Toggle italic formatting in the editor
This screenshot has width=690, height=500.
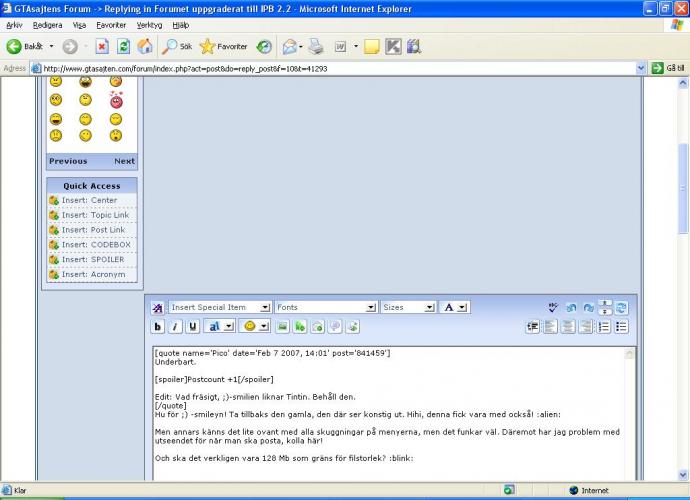175,326
